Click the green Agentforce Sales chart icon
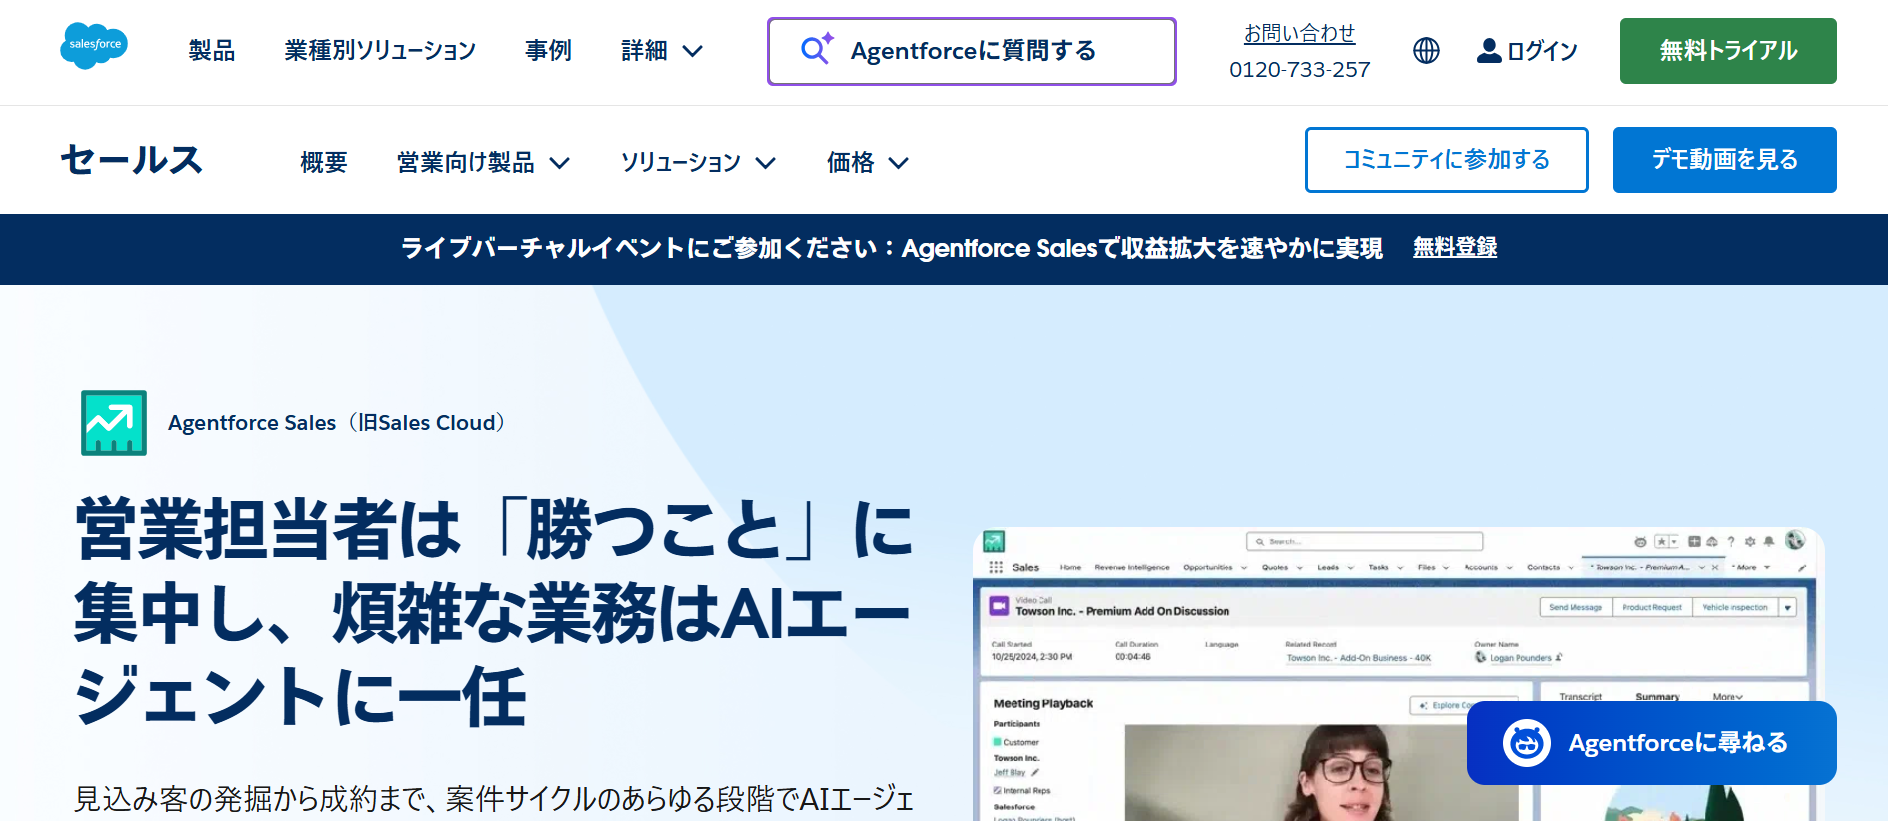 pyautogui.click(x=114, y=423)
